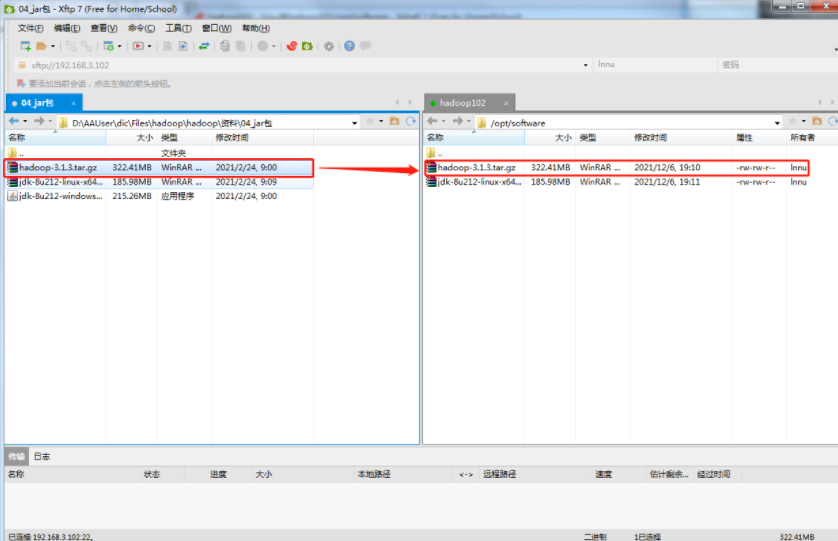Click the Open session folder icon
The image size is (838, 541).
pyautogui.click(x=41, y=46)
